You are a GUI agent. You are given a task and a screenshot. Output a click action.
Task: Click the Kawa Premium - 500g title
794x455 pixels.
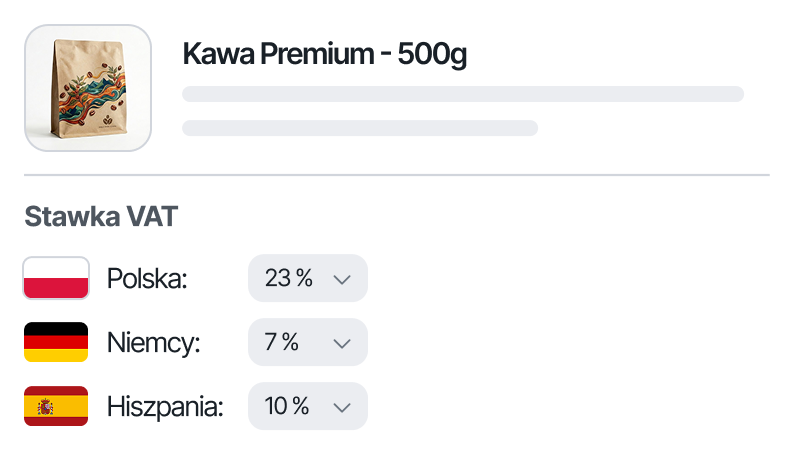[x=324, y=54]
